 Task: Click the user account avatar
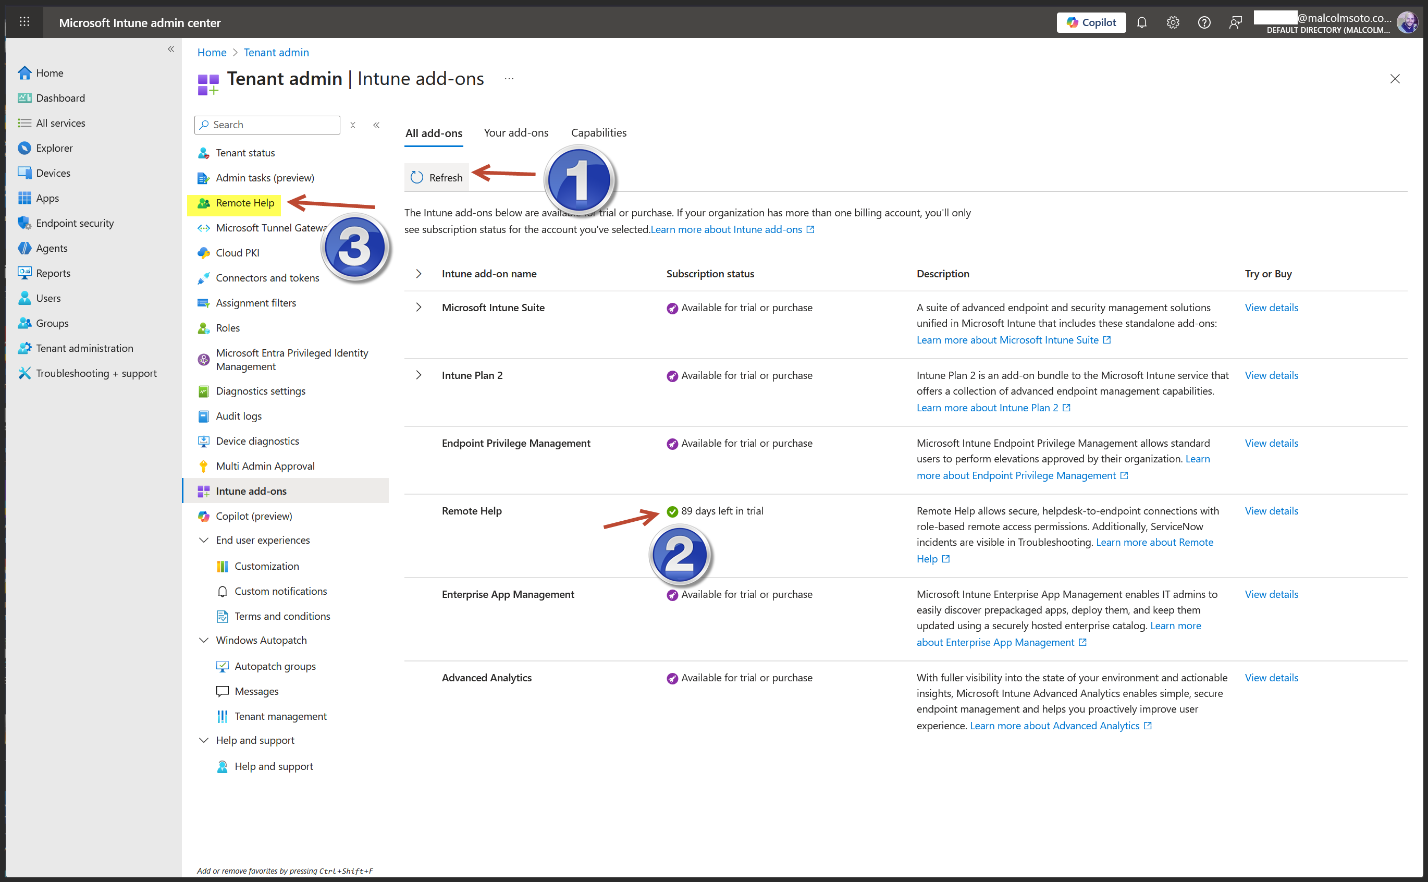pyautogui.click(x=1407, y=22)
